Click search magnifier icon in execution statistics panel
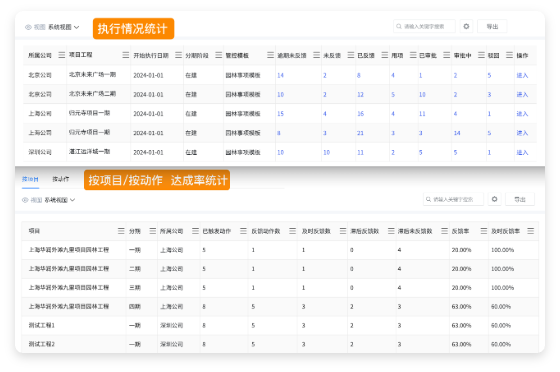The width and height of the screenshot is (560, 372). click(399, 26)
